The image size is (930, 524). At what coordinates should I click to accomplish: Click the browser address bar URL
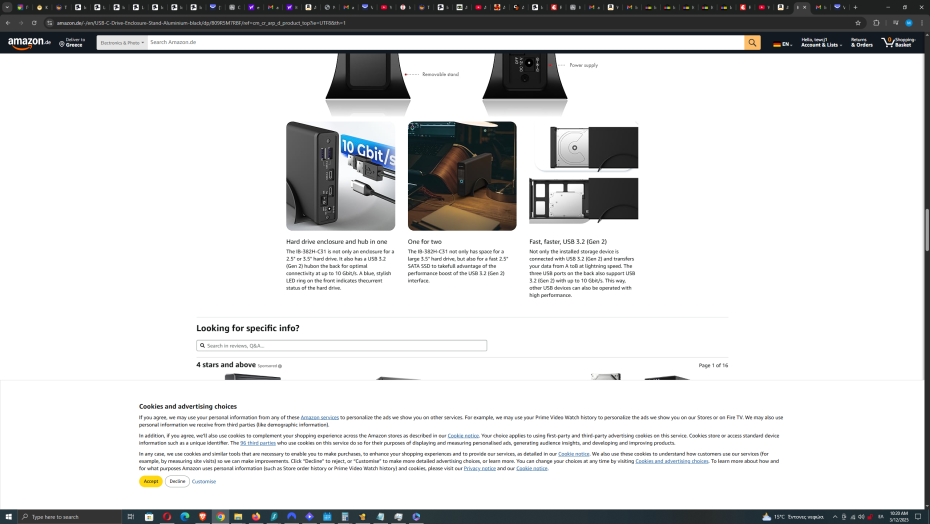click(201, 23)
